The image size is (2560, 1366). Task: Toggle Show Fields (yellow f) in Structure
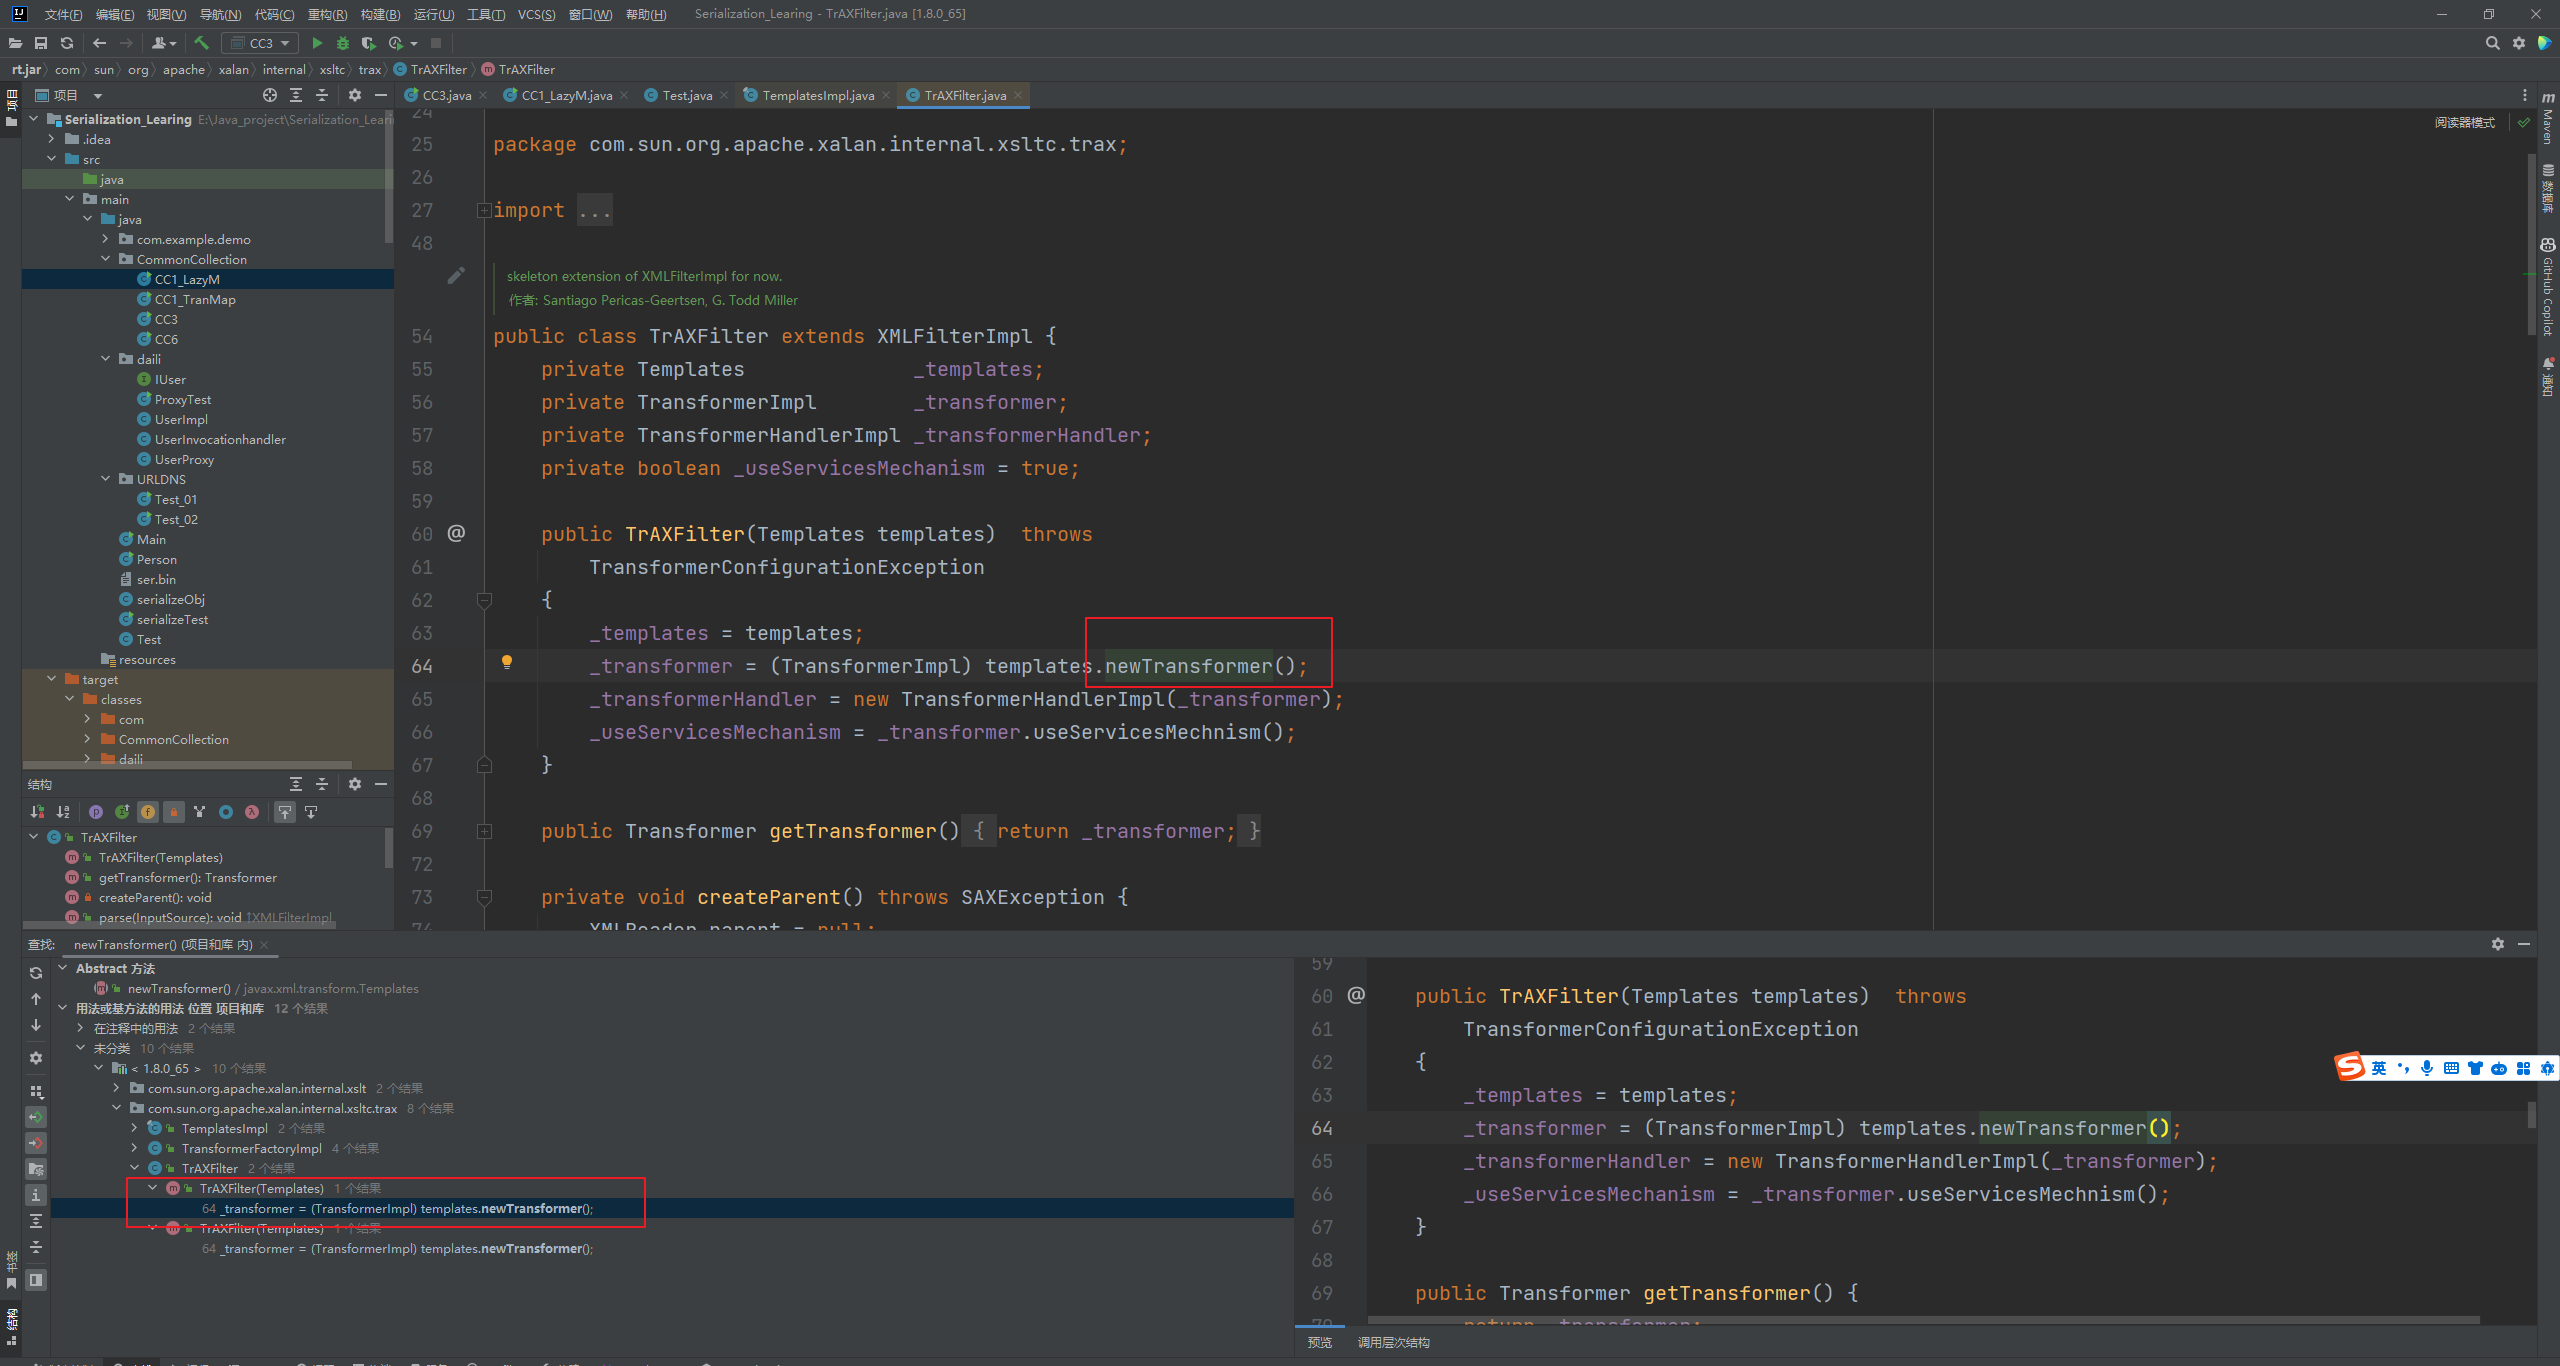(148, 812)
